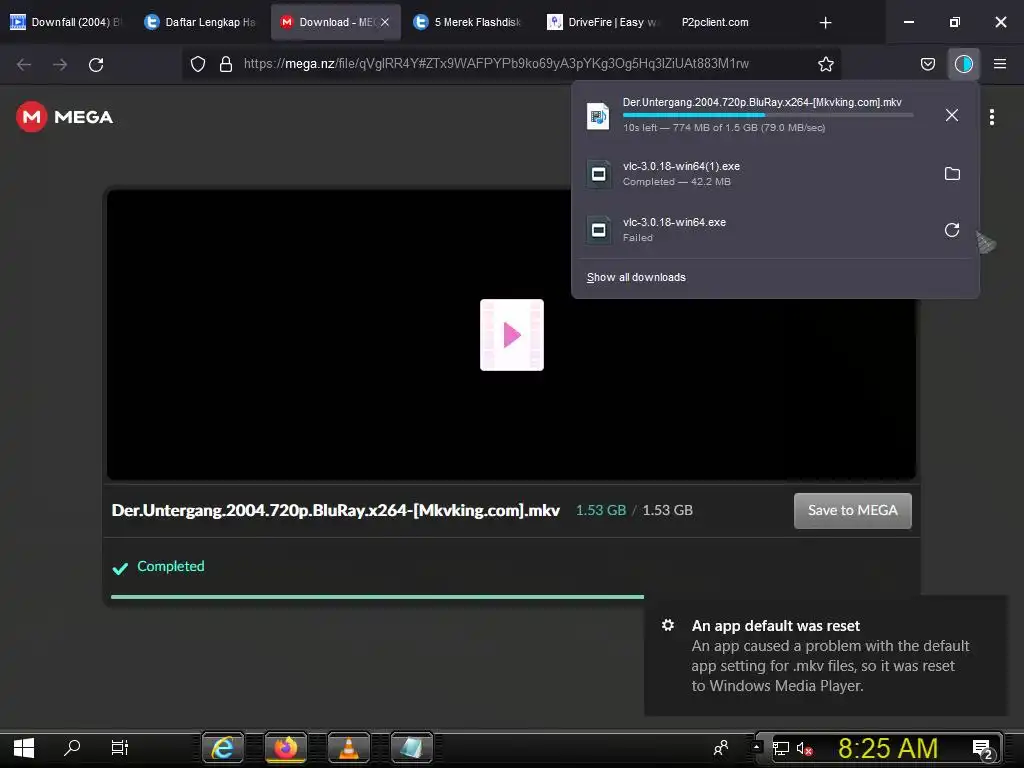Open Save to Pocket
This screenshot has height=768, width=1024.
tap(927, 64)
